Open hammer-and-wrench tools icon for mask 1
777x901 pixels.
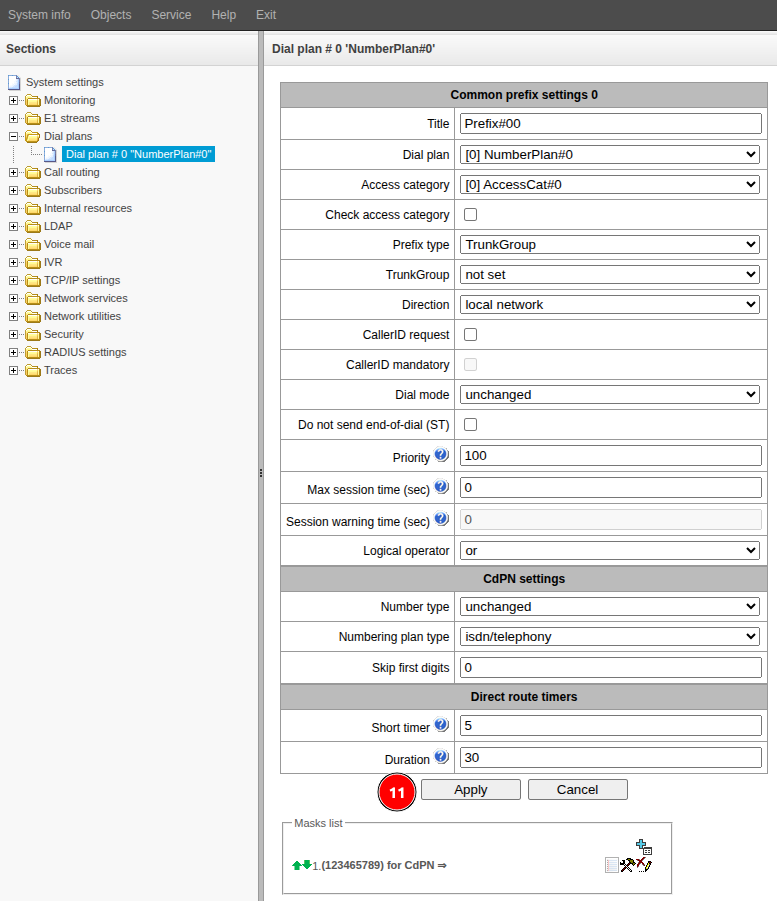(x=627, y=865)
